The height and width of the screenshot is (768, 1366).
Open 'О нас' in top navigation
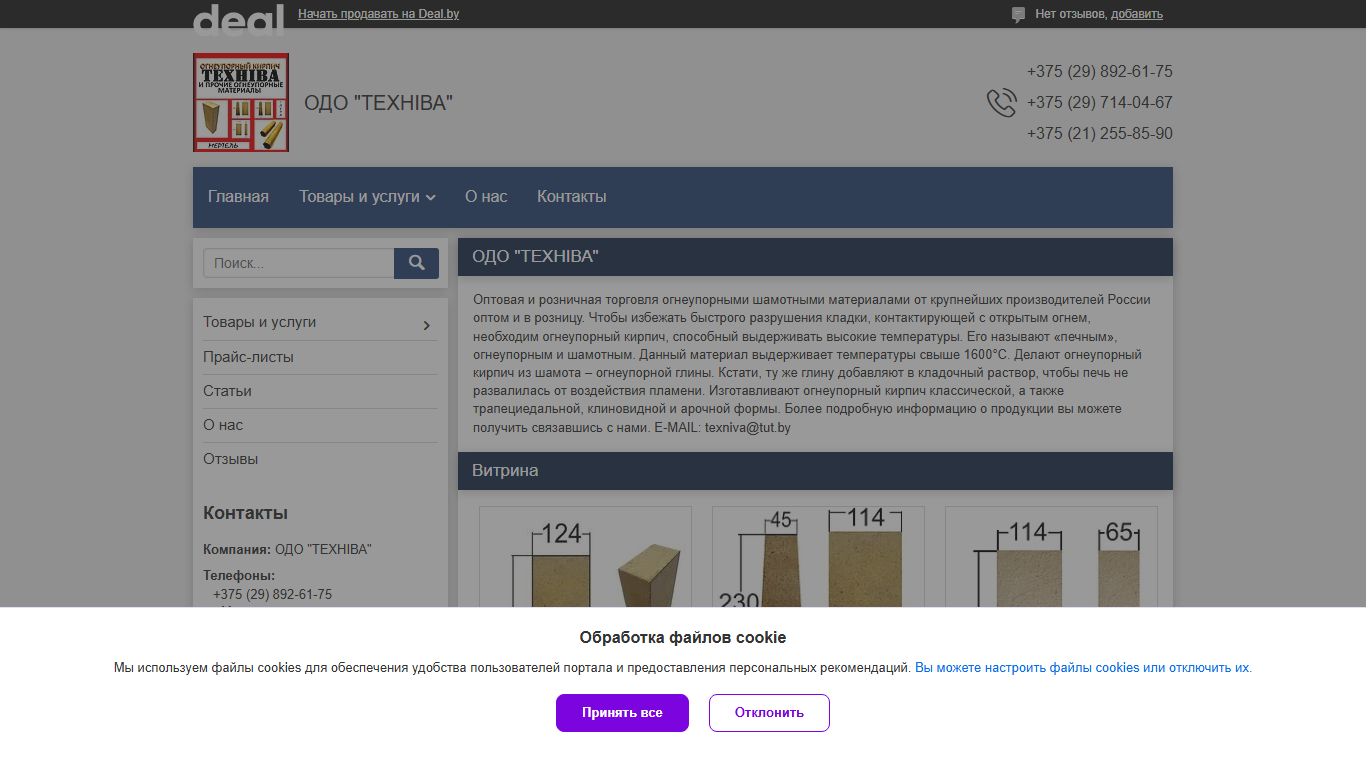pyautogui.click(x=486, y=197)
